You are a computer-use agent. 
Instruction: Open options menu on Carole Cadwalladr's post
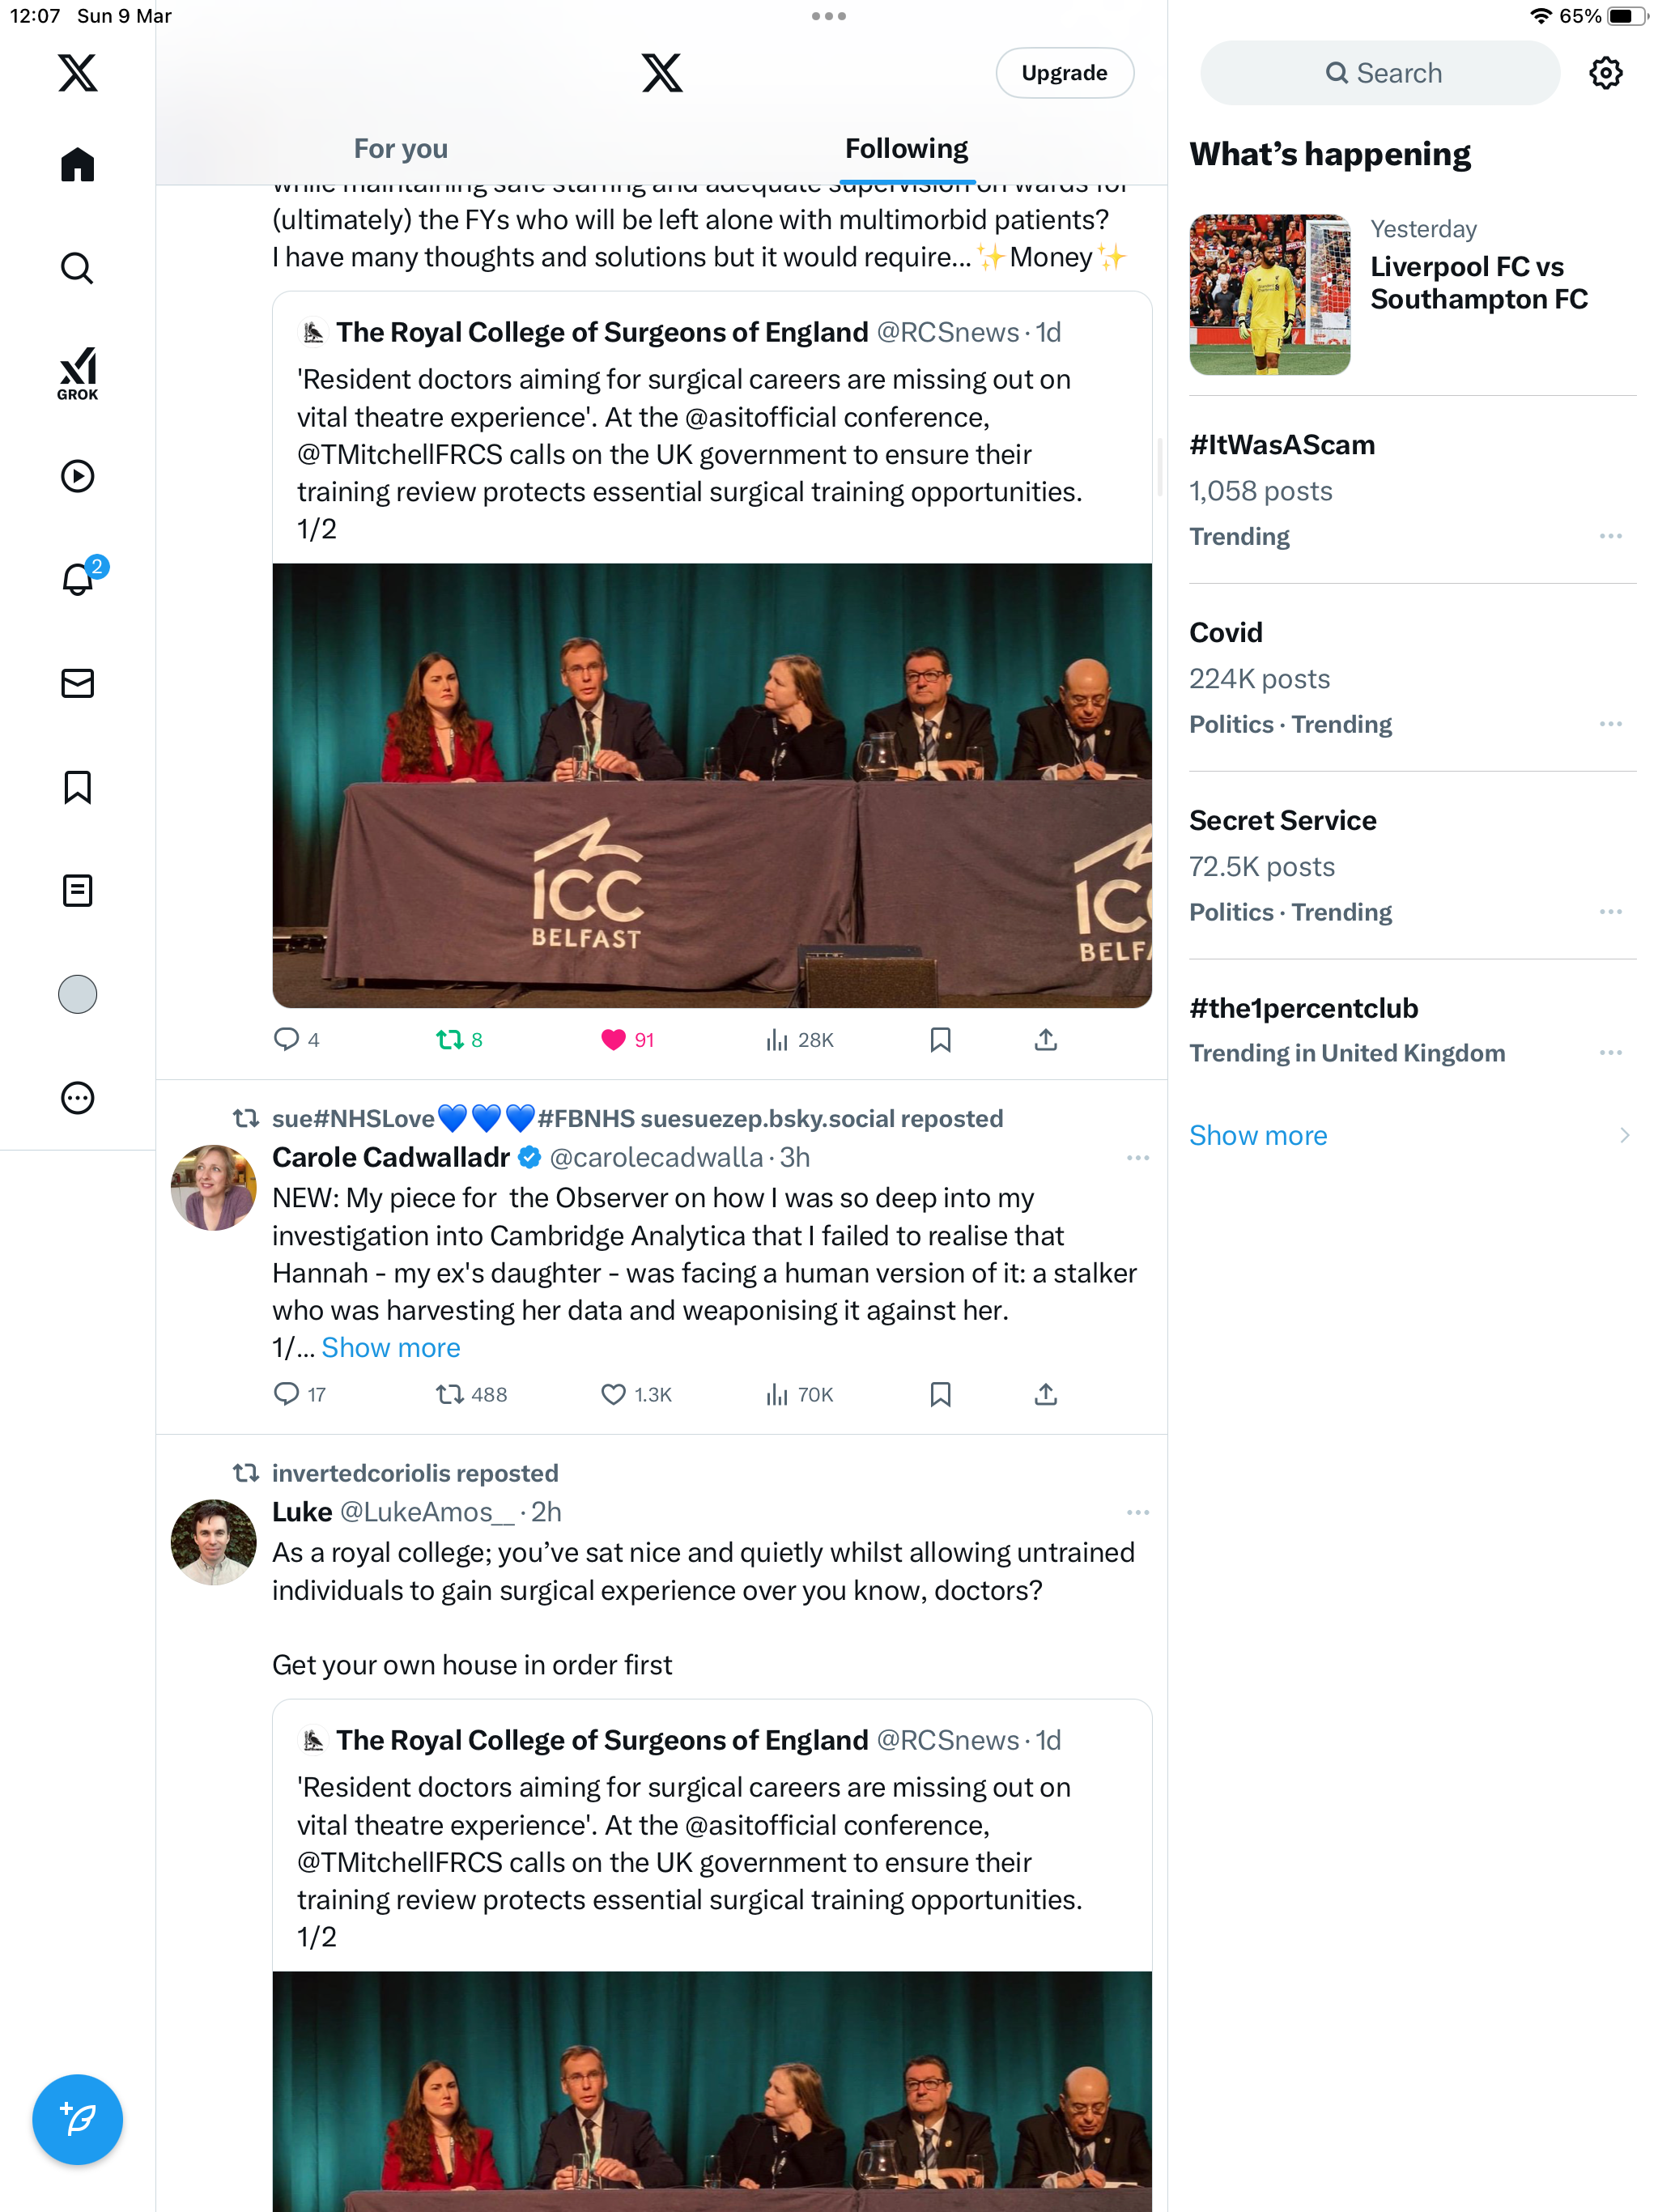[1137, 1158]
